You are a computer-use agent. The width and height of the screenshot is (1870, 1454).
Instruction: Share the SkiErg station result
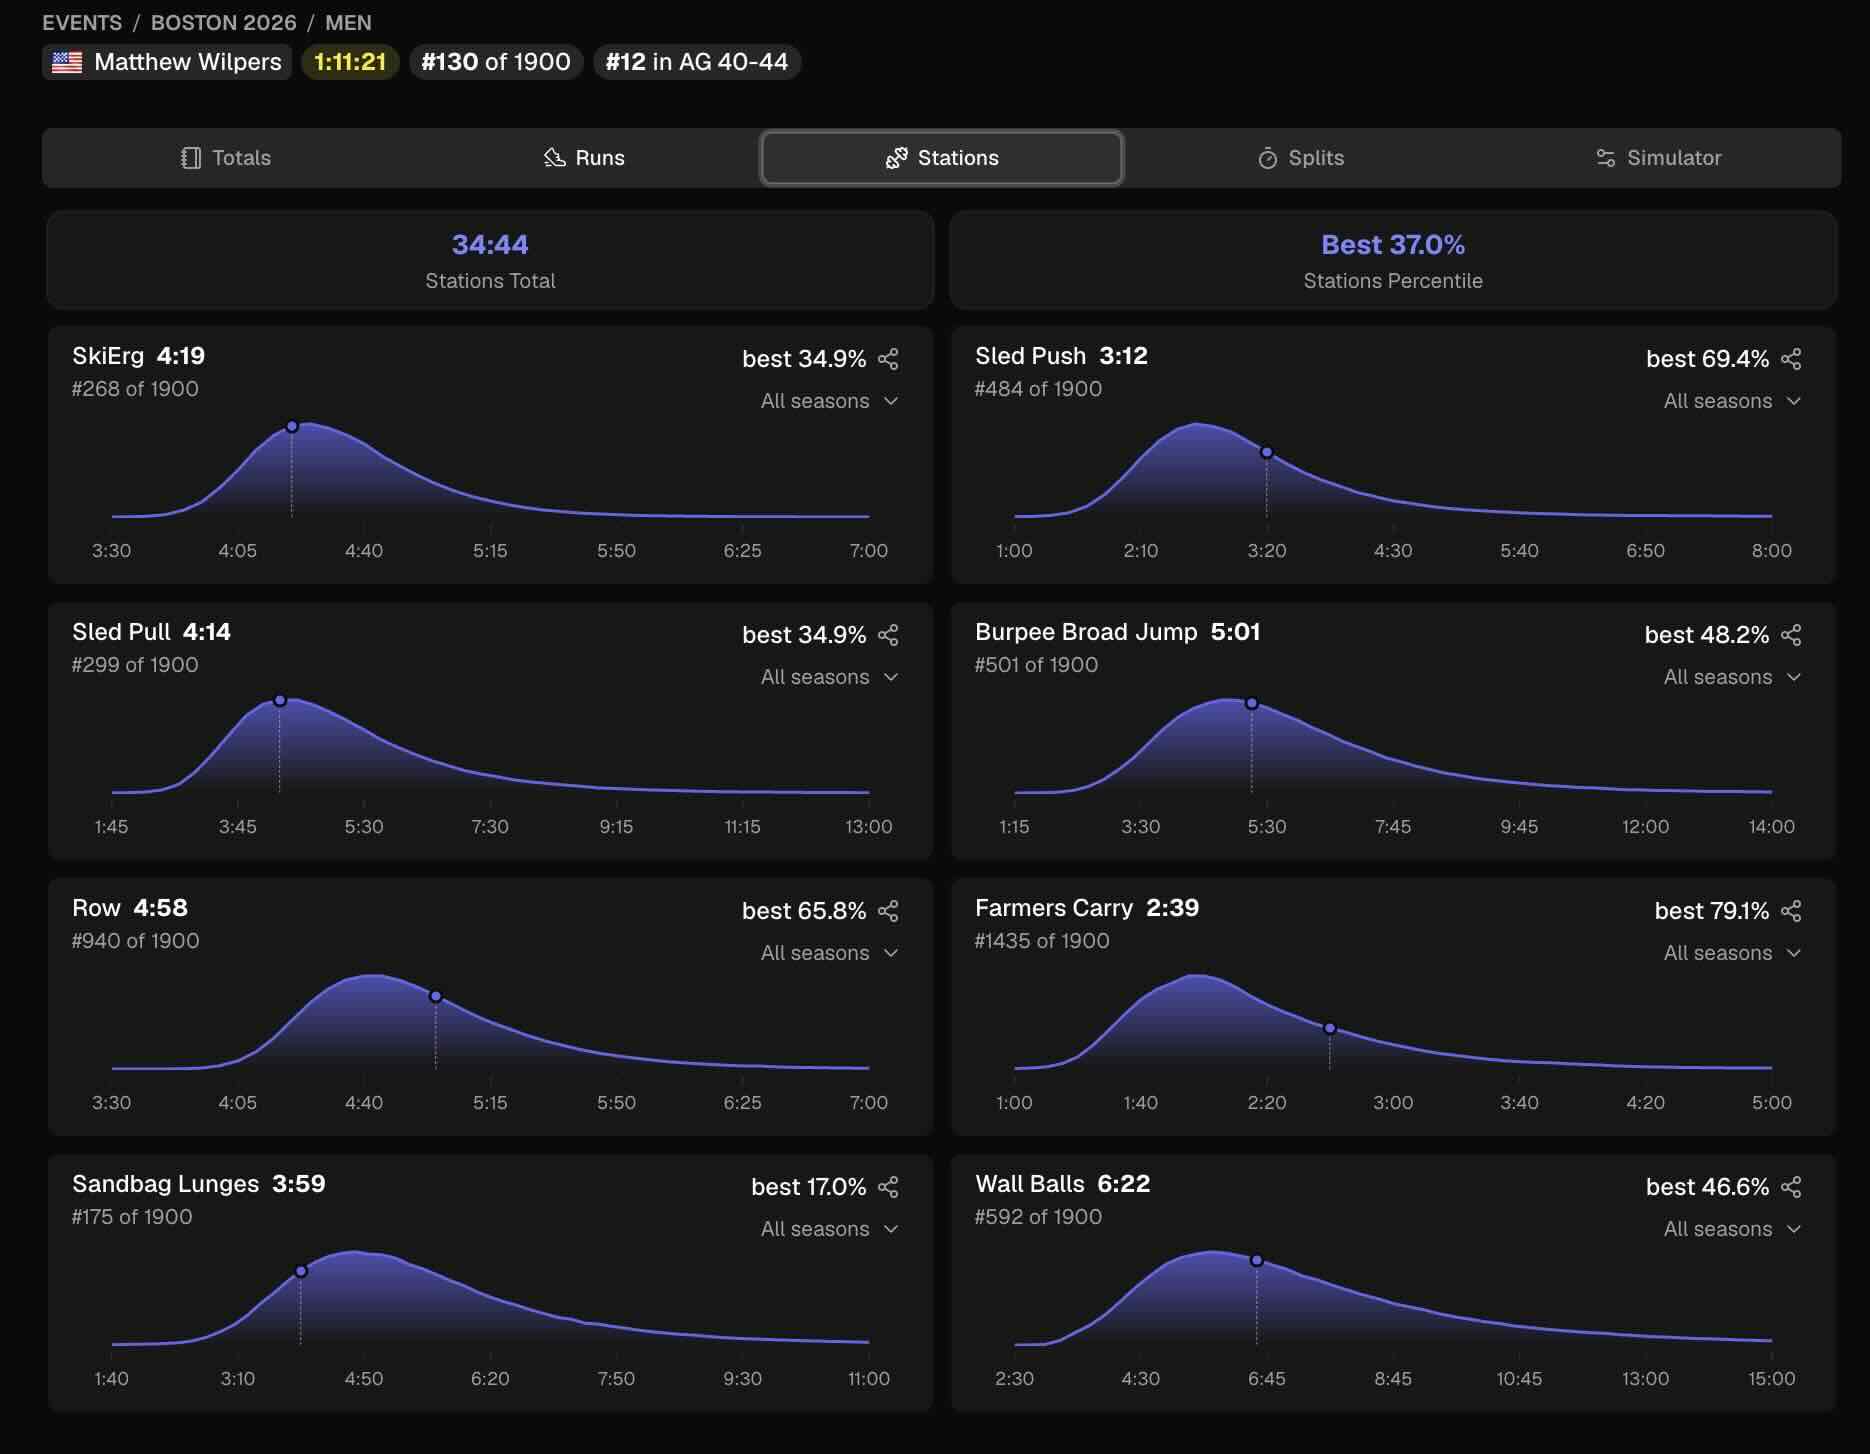pyautogui.click(x=888, y=359)
